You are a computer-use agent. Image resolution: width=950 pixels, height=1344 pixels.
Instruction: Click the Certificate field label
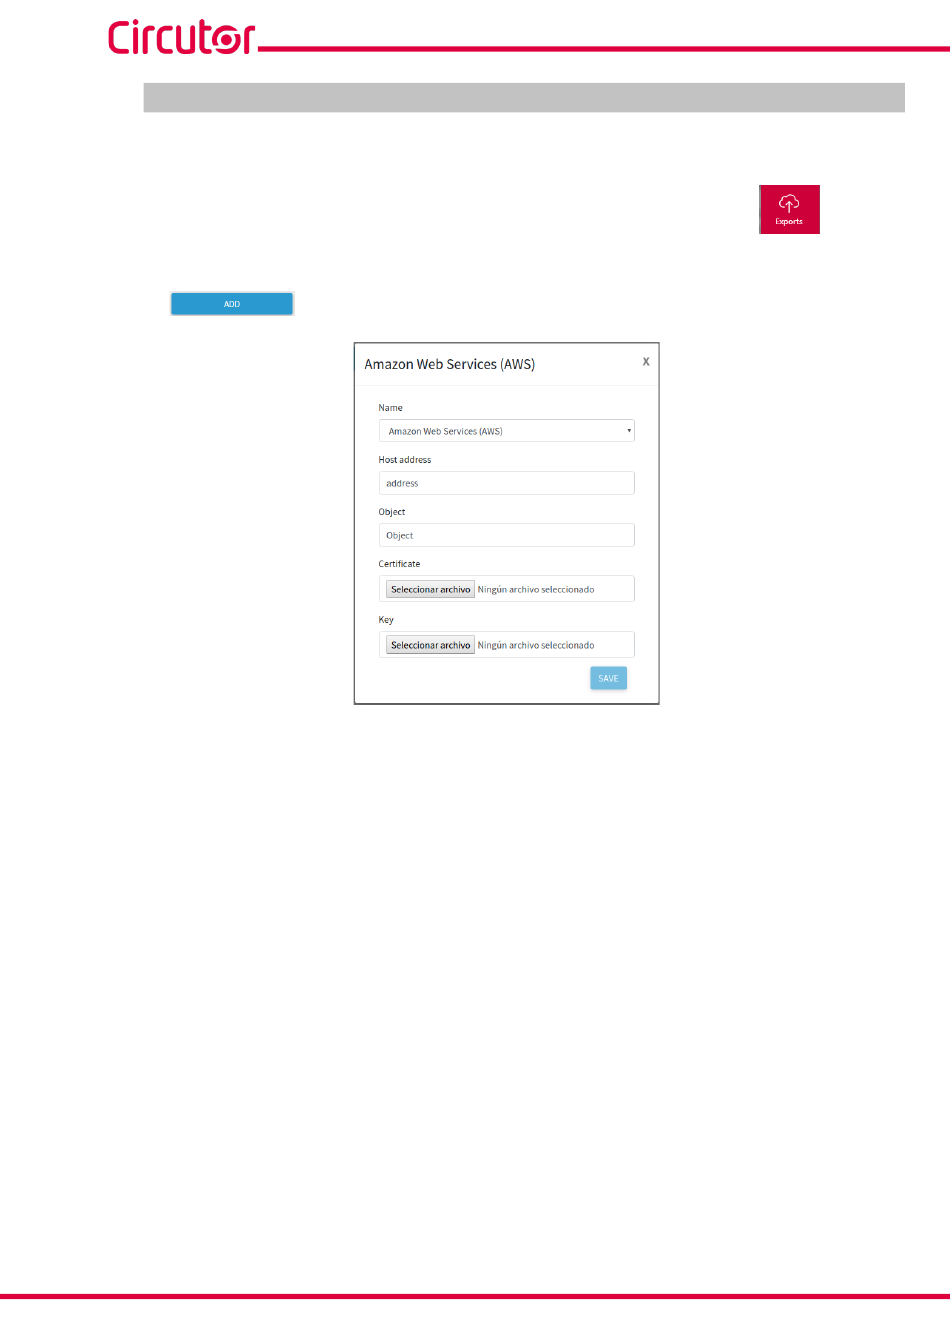tap(399, 564)
